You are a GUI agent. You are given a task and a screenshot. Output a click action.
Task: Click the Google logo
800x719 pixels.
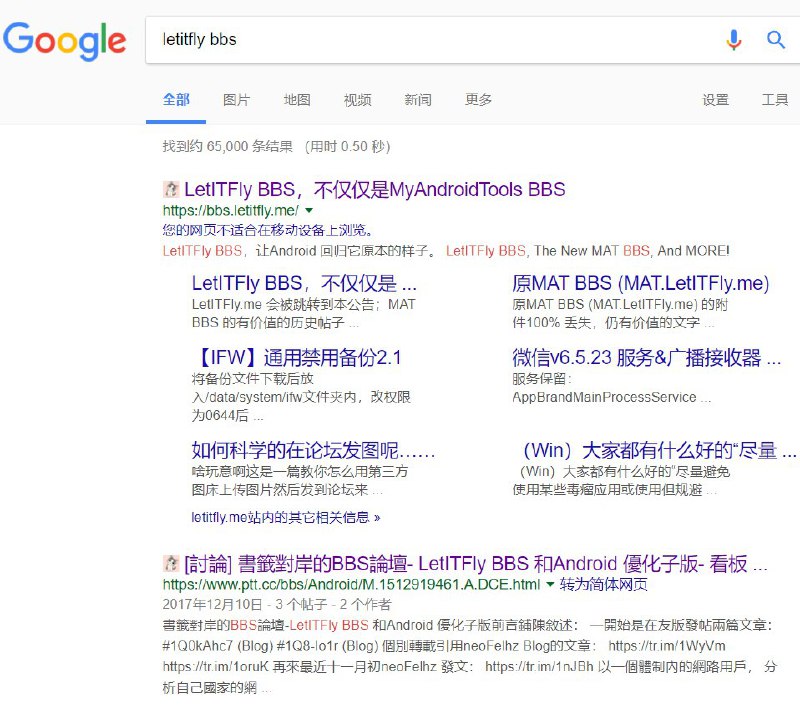coord(64,41)
